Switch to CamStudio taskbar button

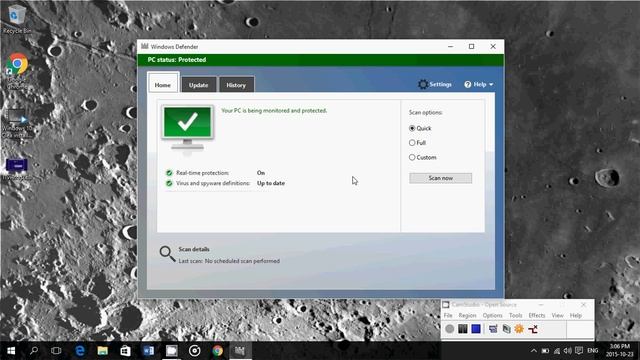click(x=171, y=351)
